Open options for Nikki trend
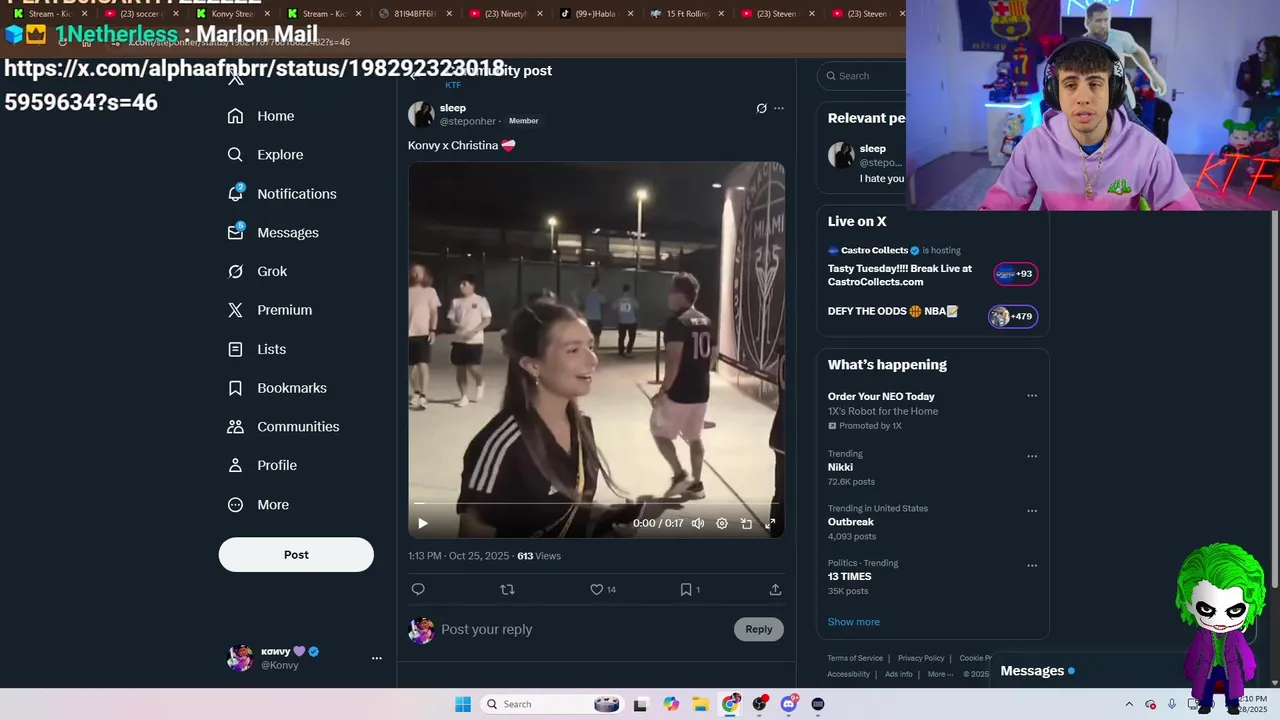 (x=1032, y=456)
